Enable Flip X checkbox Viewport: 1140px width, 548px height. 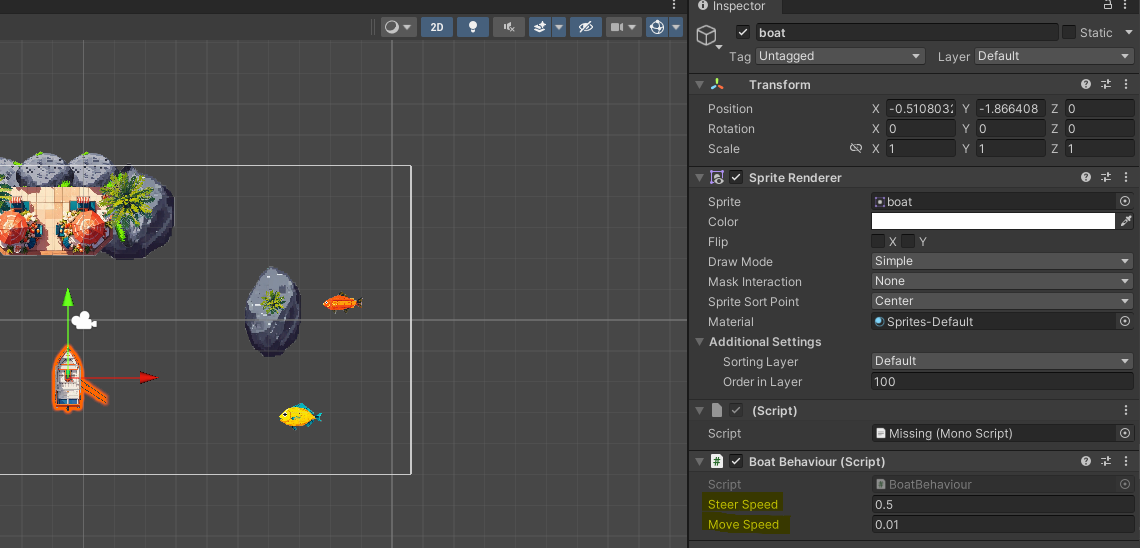coord(878,241)
